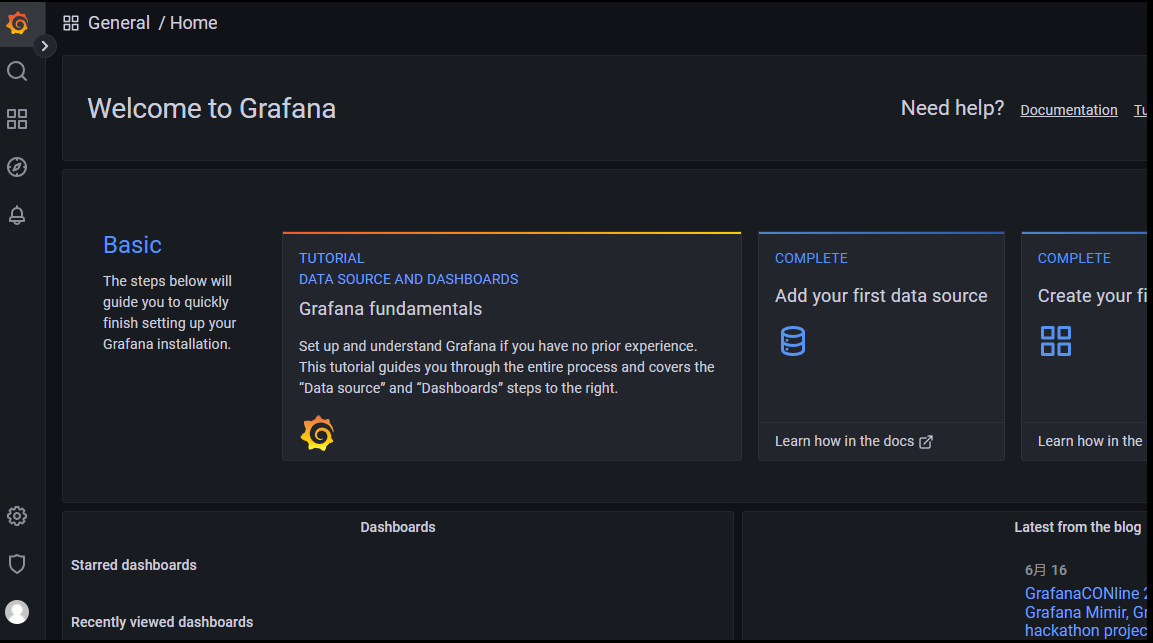This screenshot has height=643, width=1153.
Task: Click the DATA SOURCE AND DASHBOARDS label
Action: 408,280
